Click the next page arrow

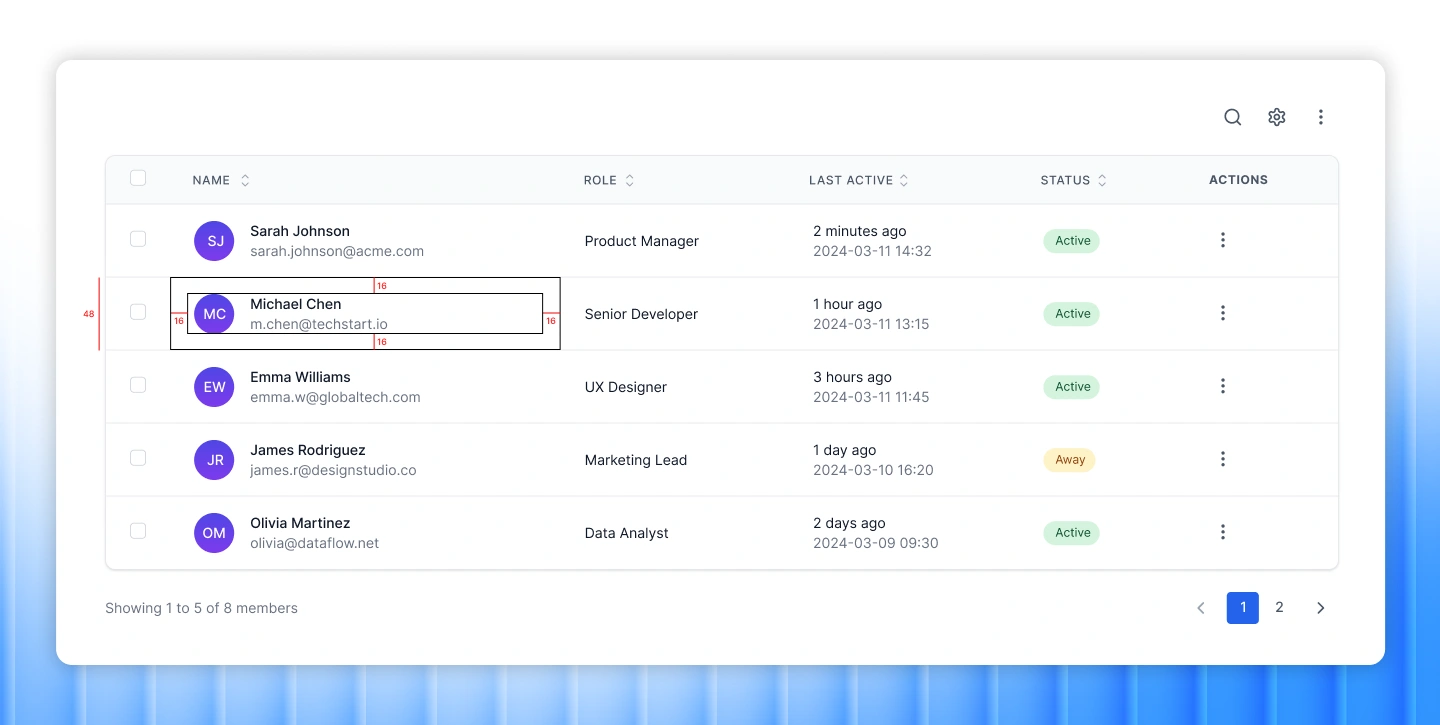click(1320, 607)
